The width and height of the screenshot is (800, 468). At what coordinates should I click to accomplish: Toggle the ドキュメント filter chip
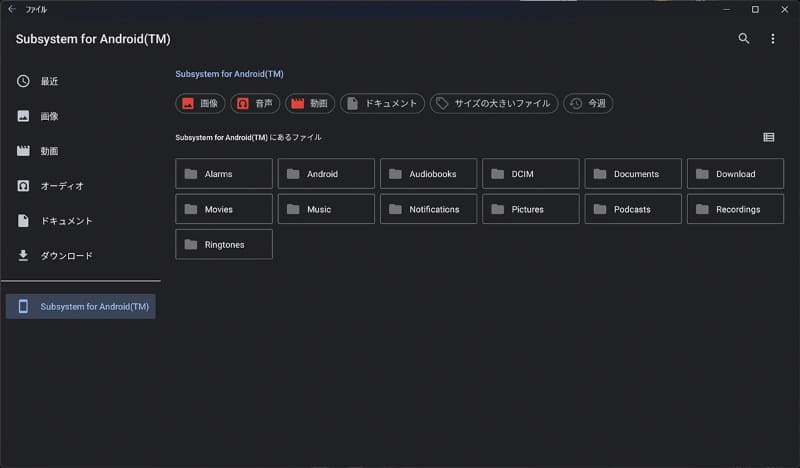[382, 104]
